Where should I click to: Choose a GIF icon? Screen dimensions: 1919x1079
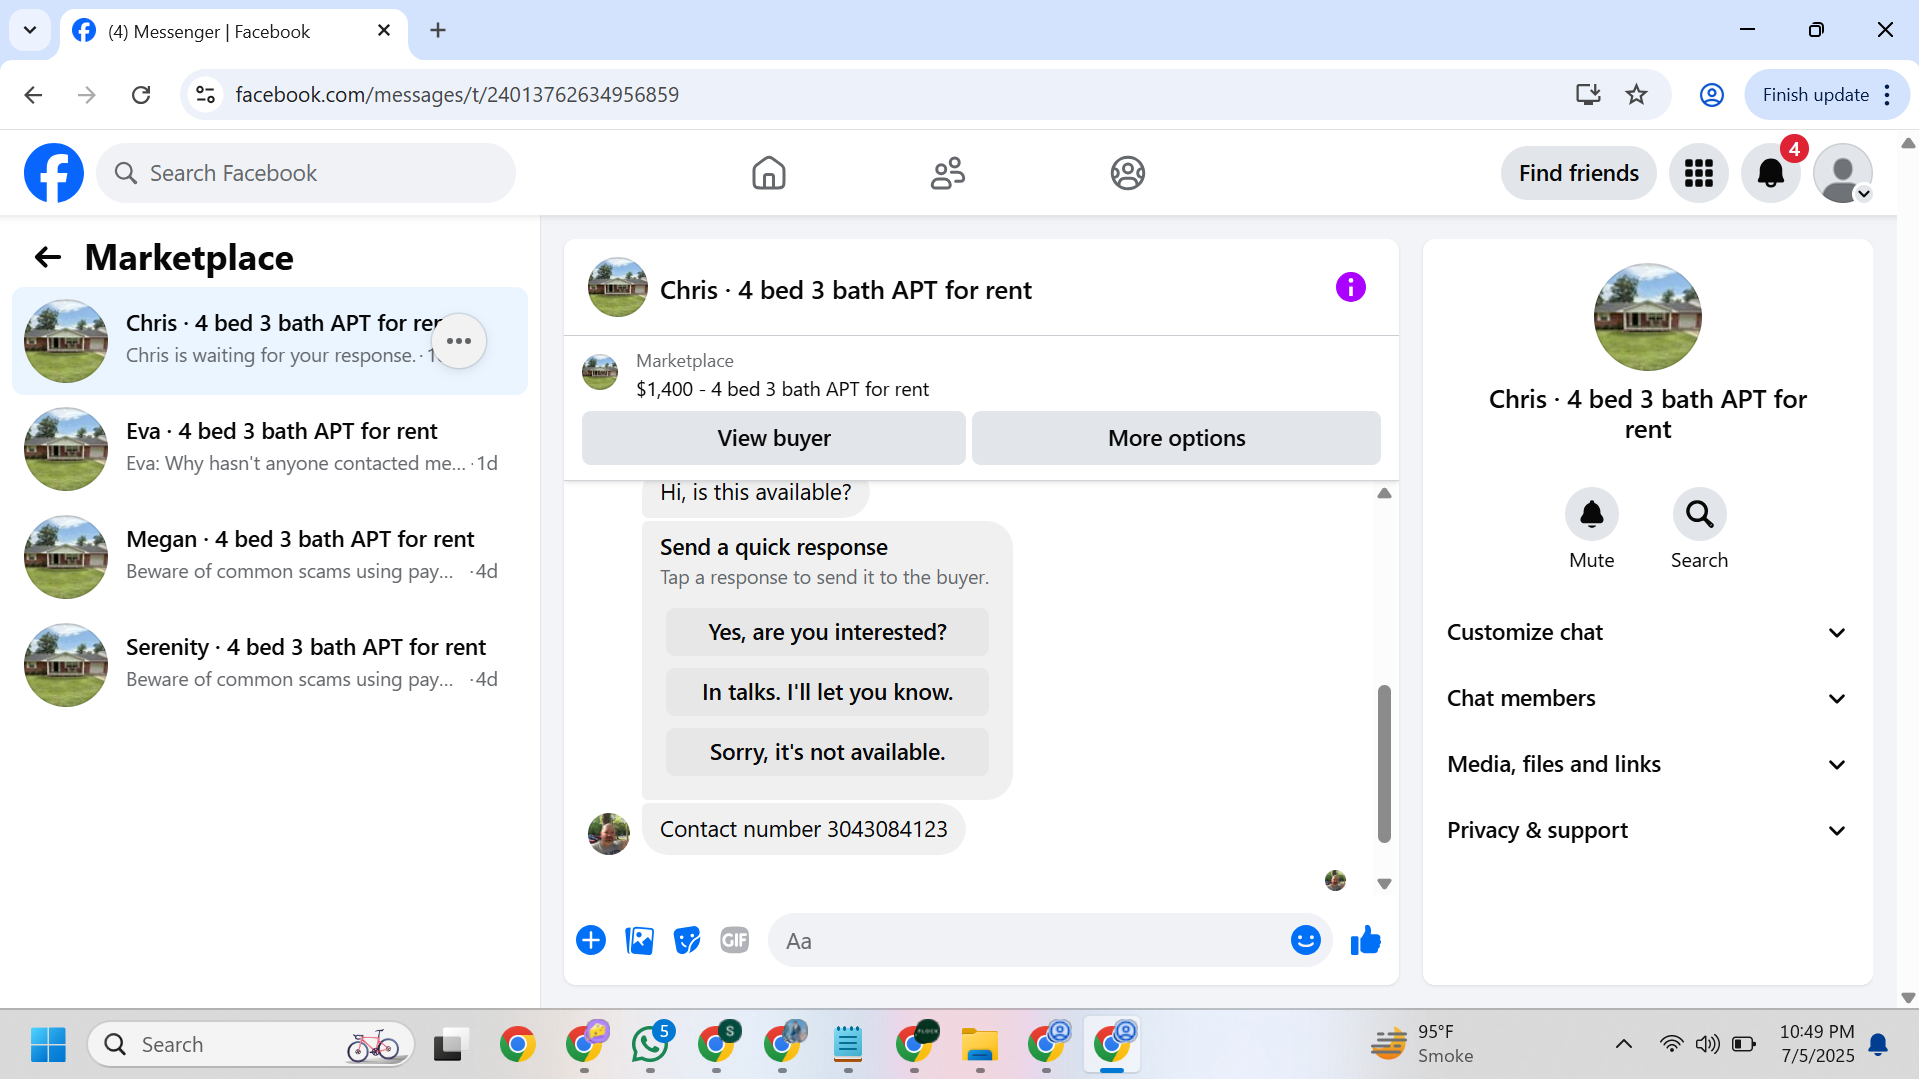735,940
